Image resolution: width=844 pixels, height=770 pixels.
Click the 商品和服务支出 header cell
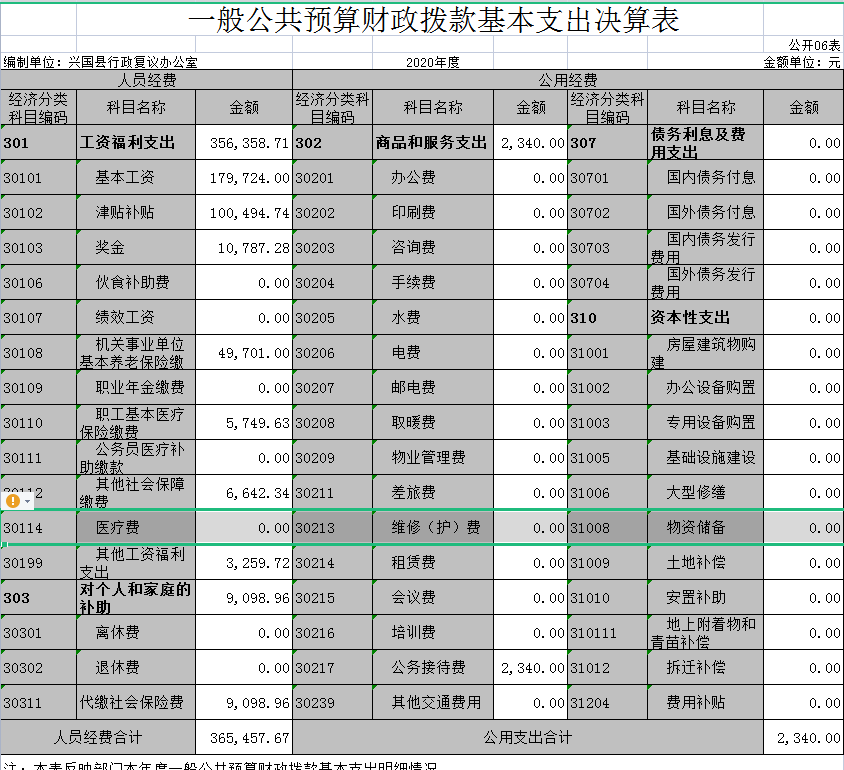(432, 143)
